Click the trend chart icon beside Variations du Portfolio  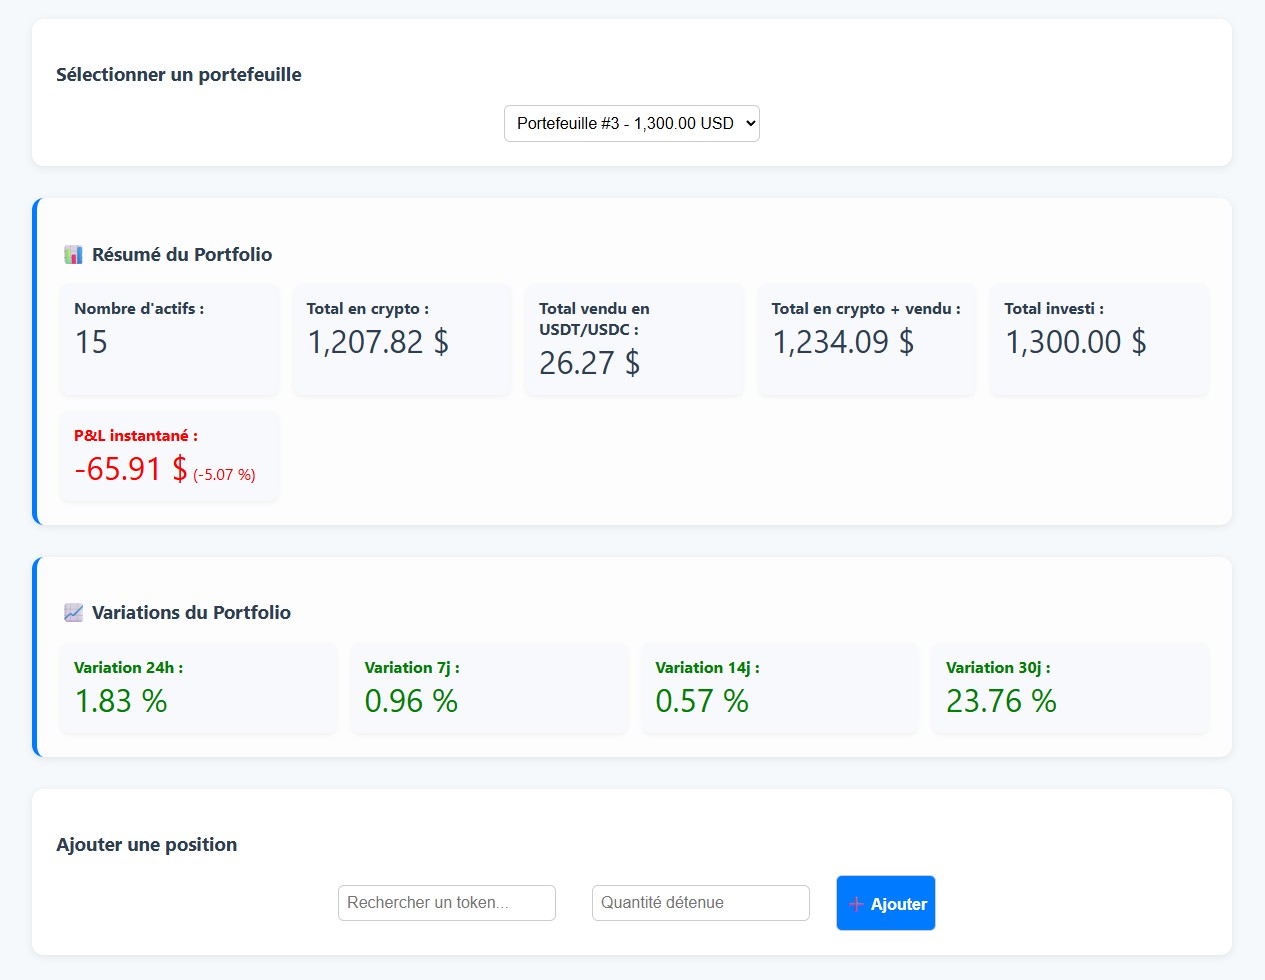[x=73, y=613]
